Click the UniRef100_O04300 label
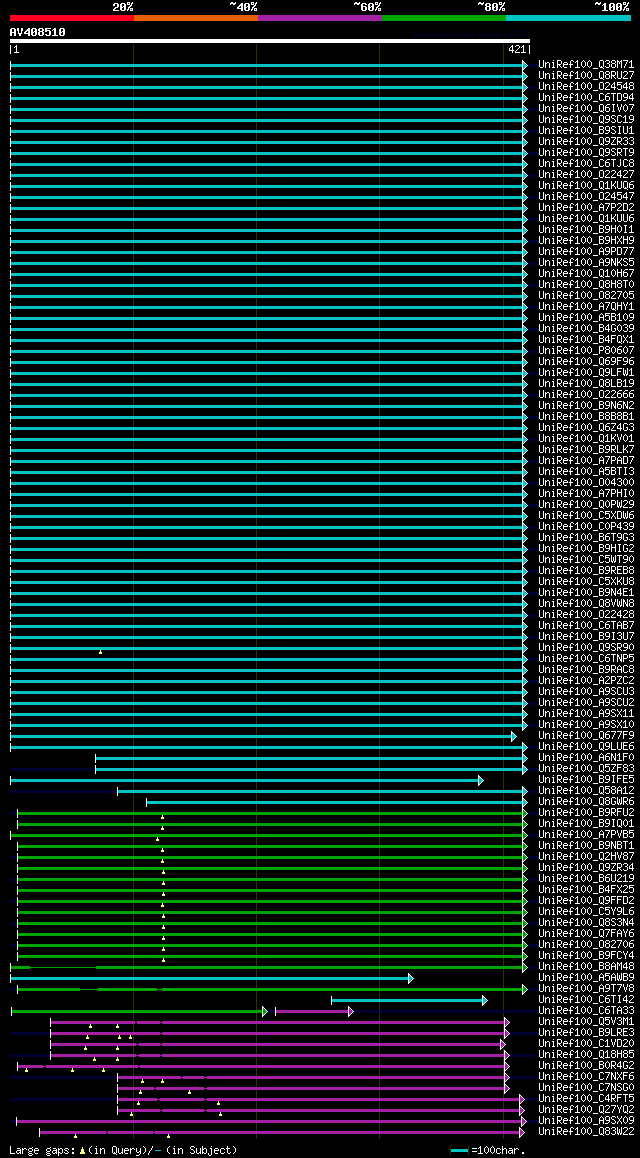The height and width of the screenshot is (1158, 640). coord(586,482)
